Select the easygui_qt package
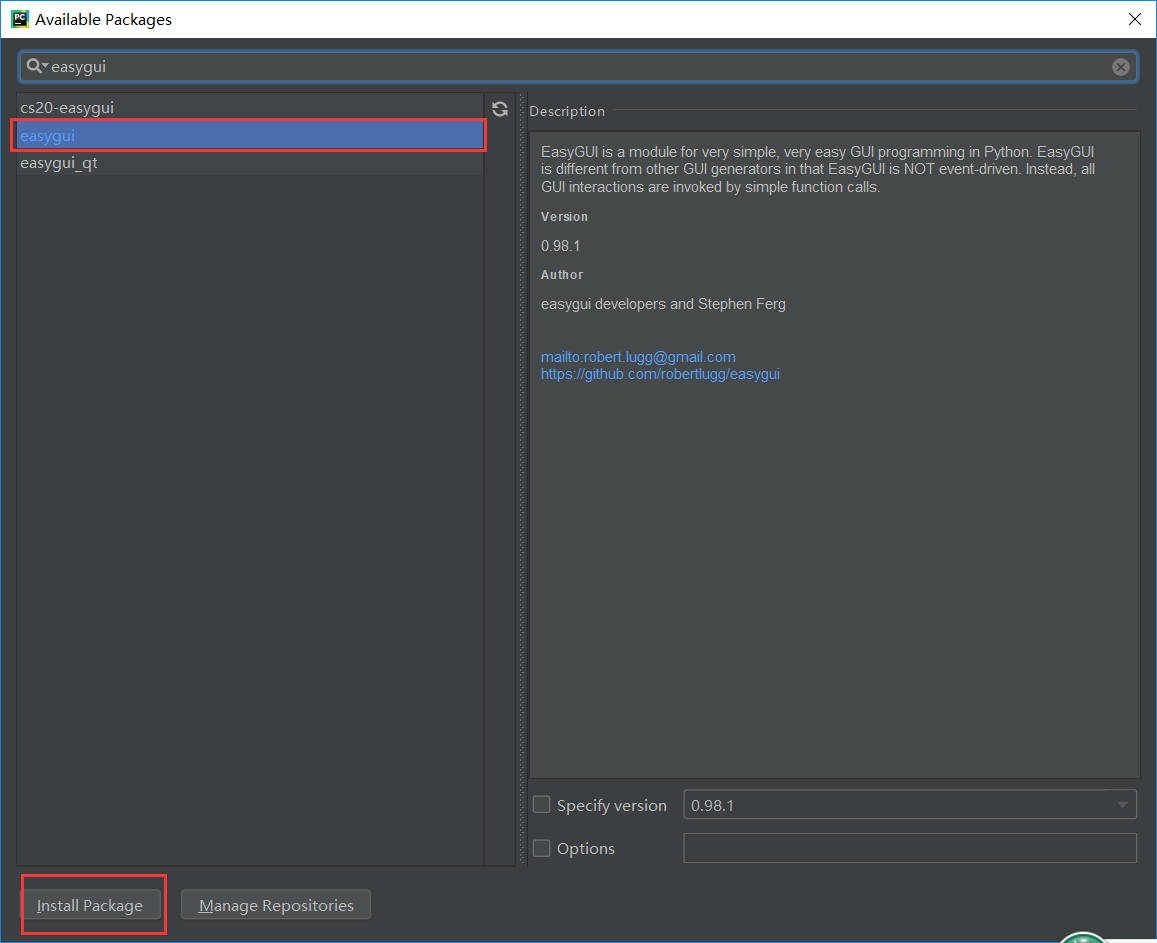This screenshot has height=943, width=1157. click(x=61, y=162)
